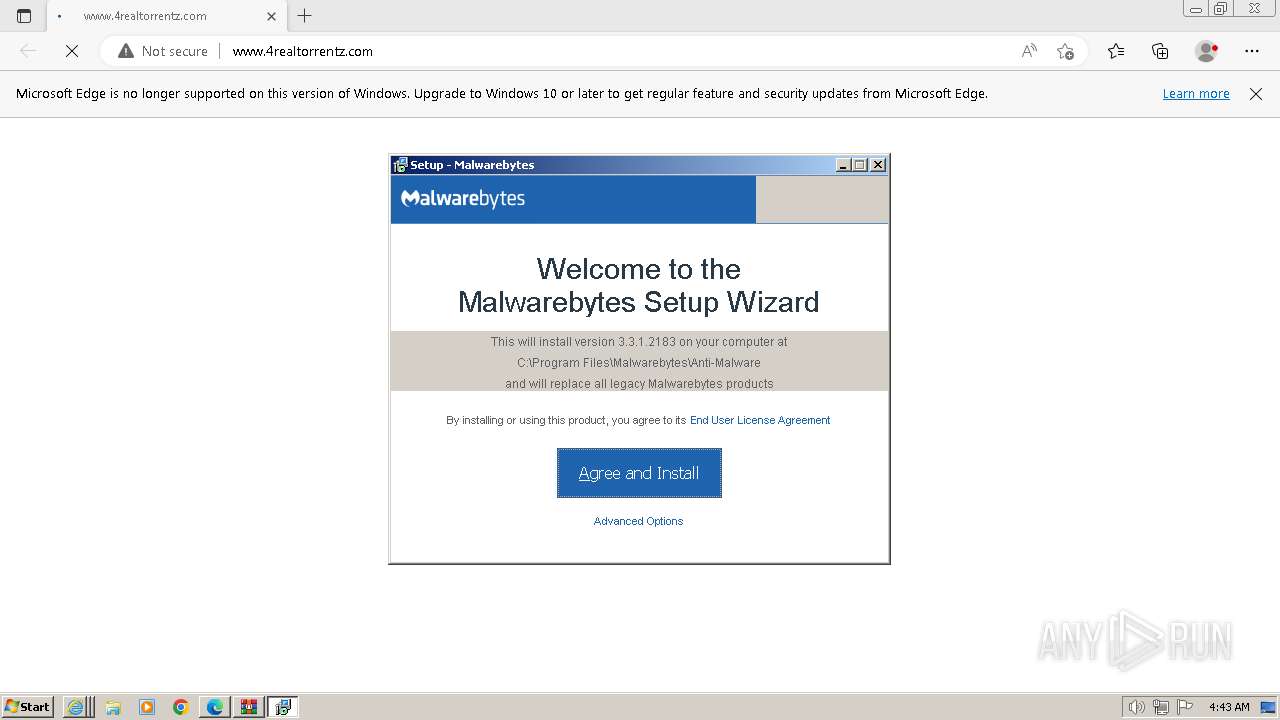Open the network tray icon
This screenshot has width=1280, height=720.
[x=1161, y=707]
